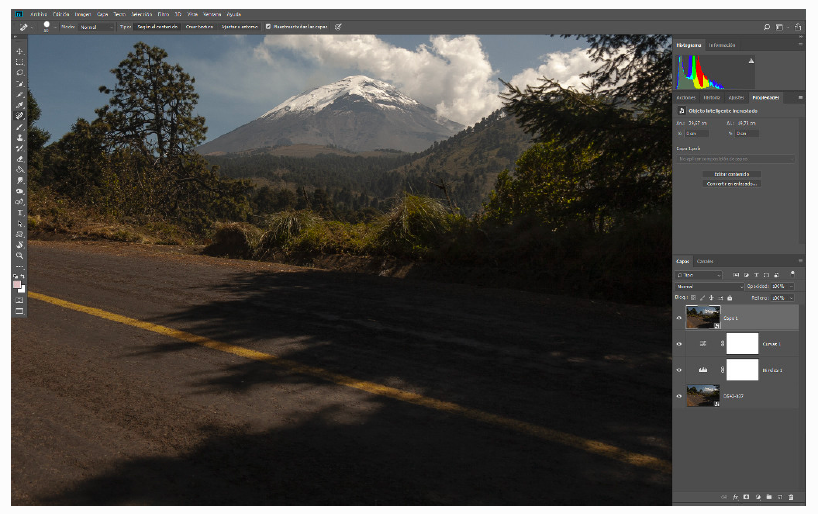
Task: Open the Modo dropdown in options bar
Action: point(96,27)
